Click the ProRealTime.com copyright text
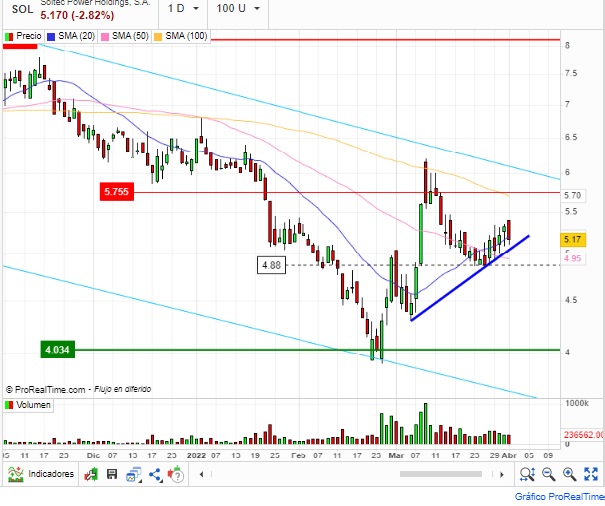The height and width of the screenshot is (506, 605). click(46, 390)
